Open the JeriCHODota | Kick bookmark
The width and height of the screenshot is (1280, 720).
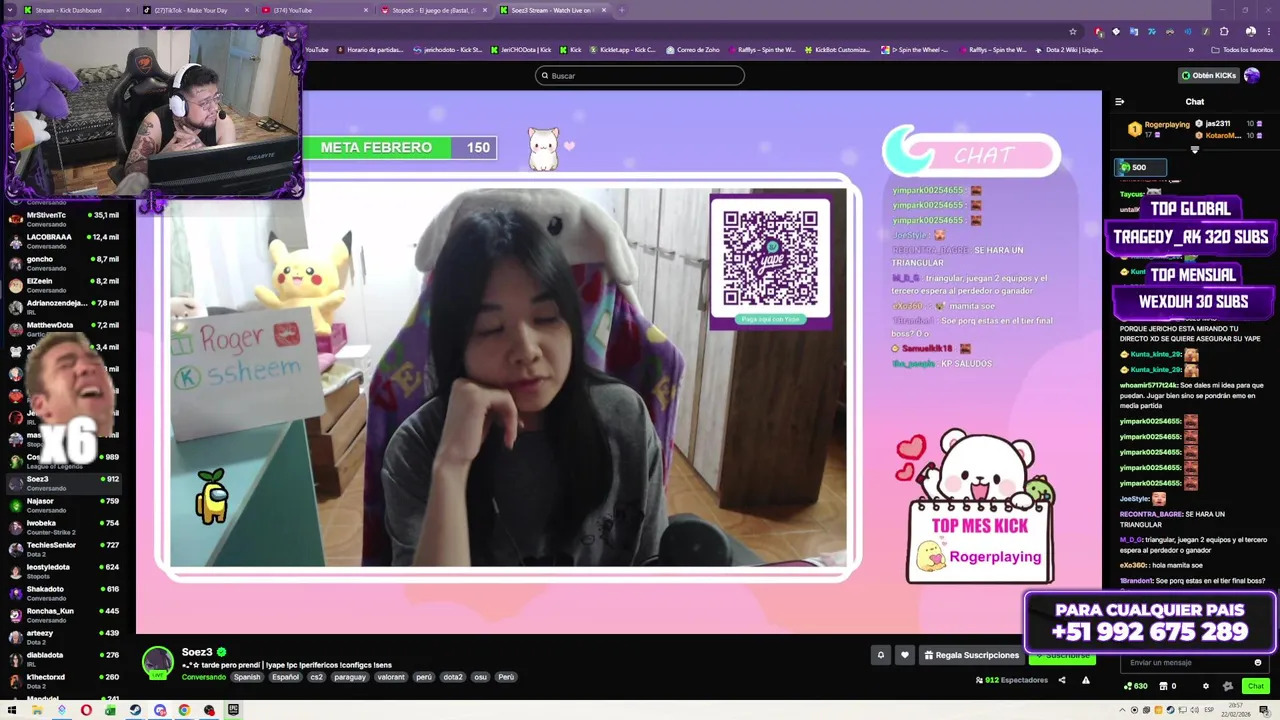coord(520,50)
